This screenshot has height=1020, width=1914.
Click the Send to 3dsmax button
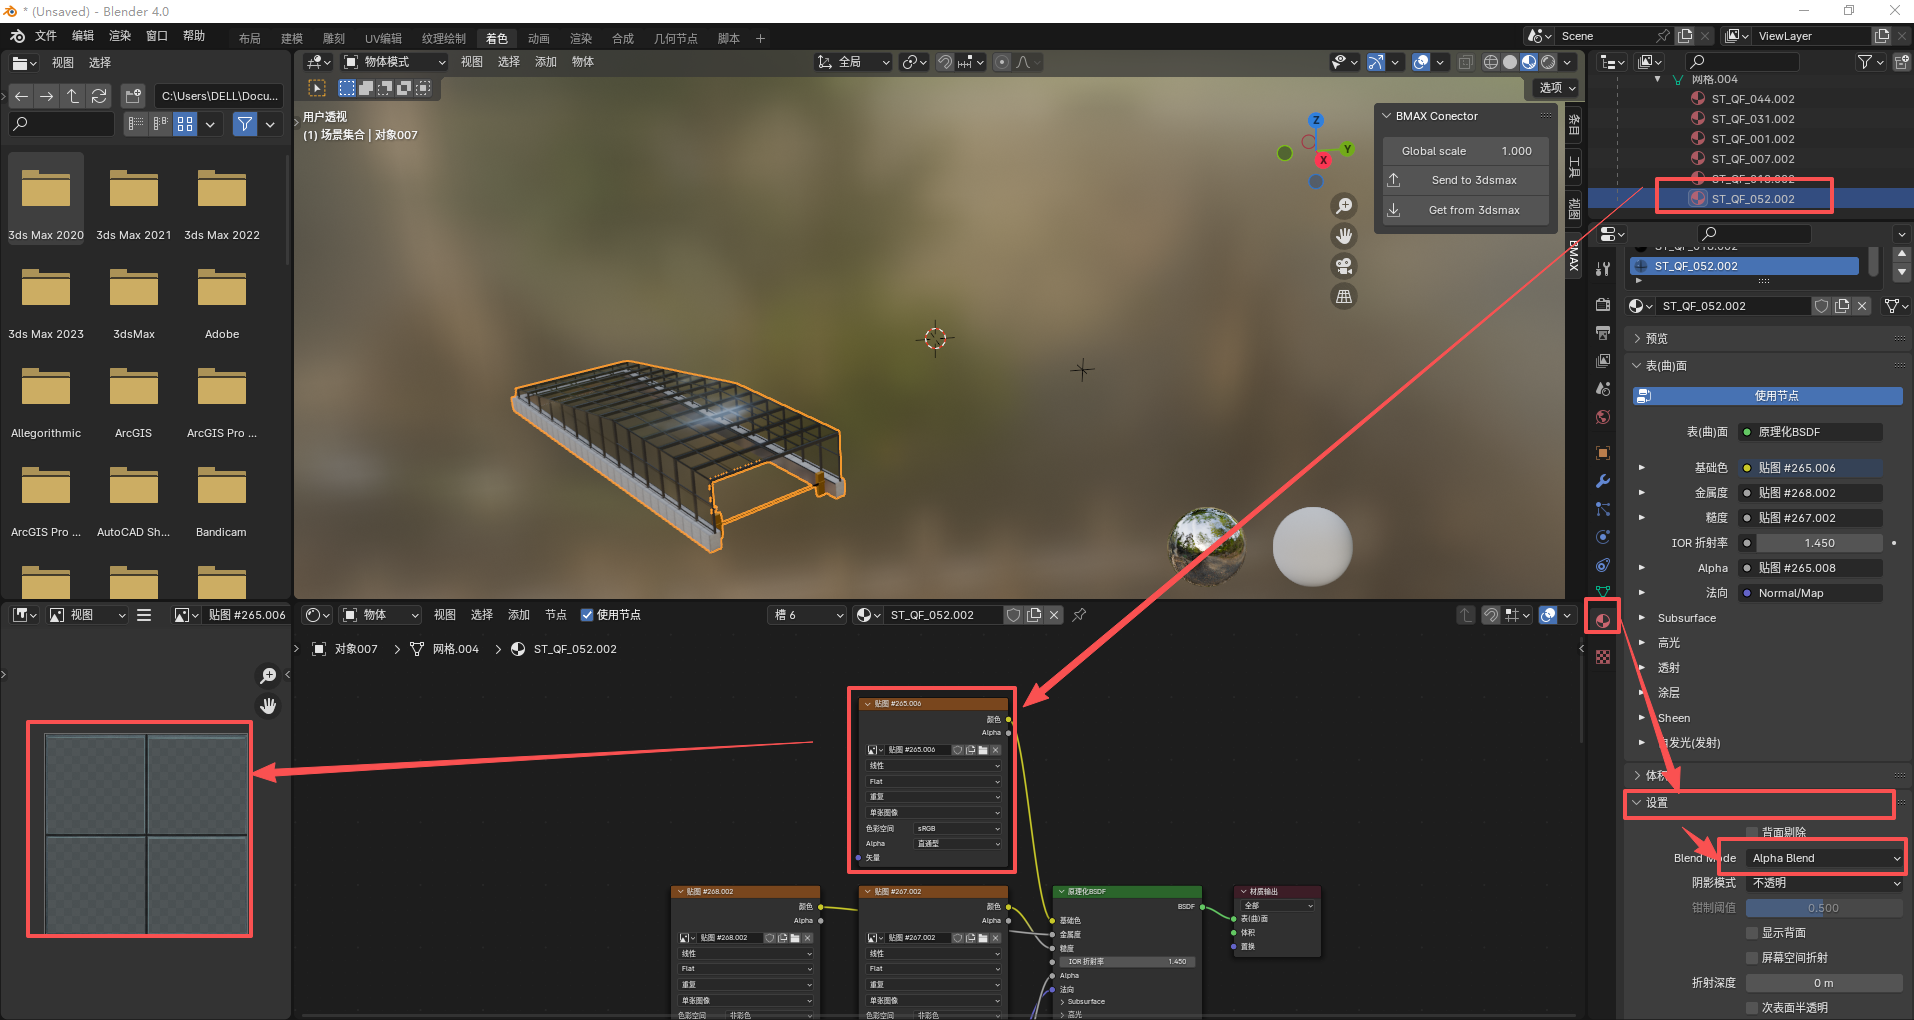point(1466,180)
